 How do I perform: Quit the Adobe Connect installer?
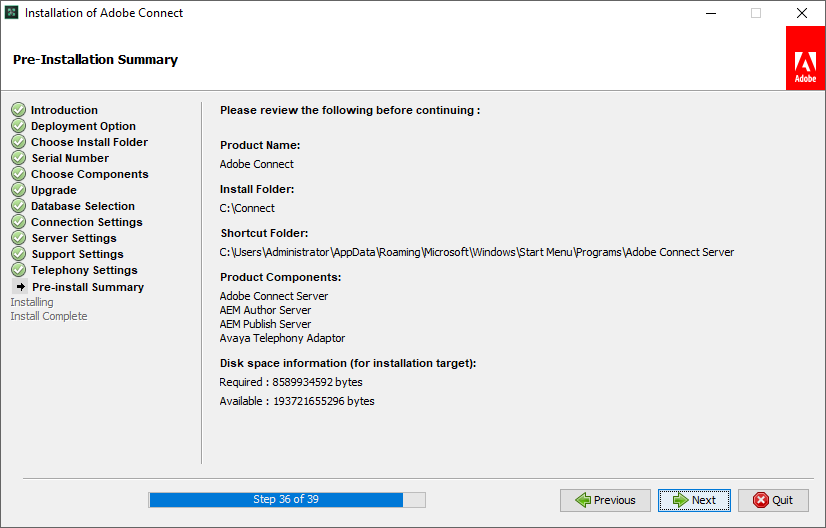coord(773,500)
